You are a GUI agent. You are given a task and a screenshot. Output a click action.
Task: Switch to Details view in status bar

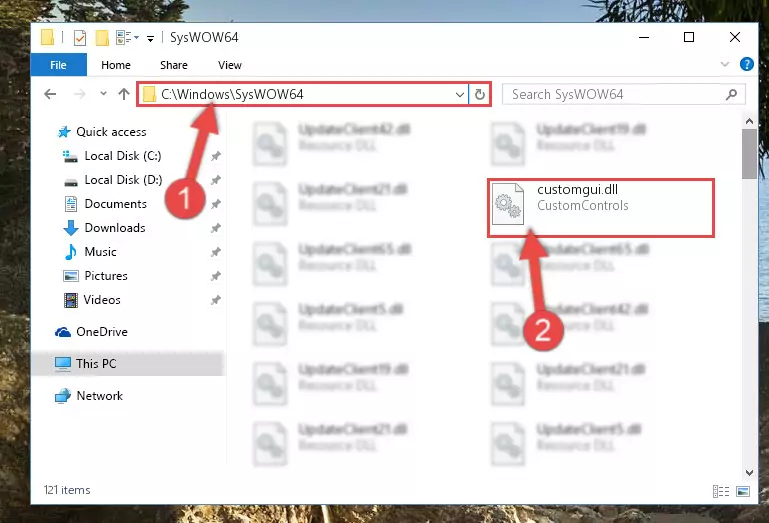tap(720, 491)
